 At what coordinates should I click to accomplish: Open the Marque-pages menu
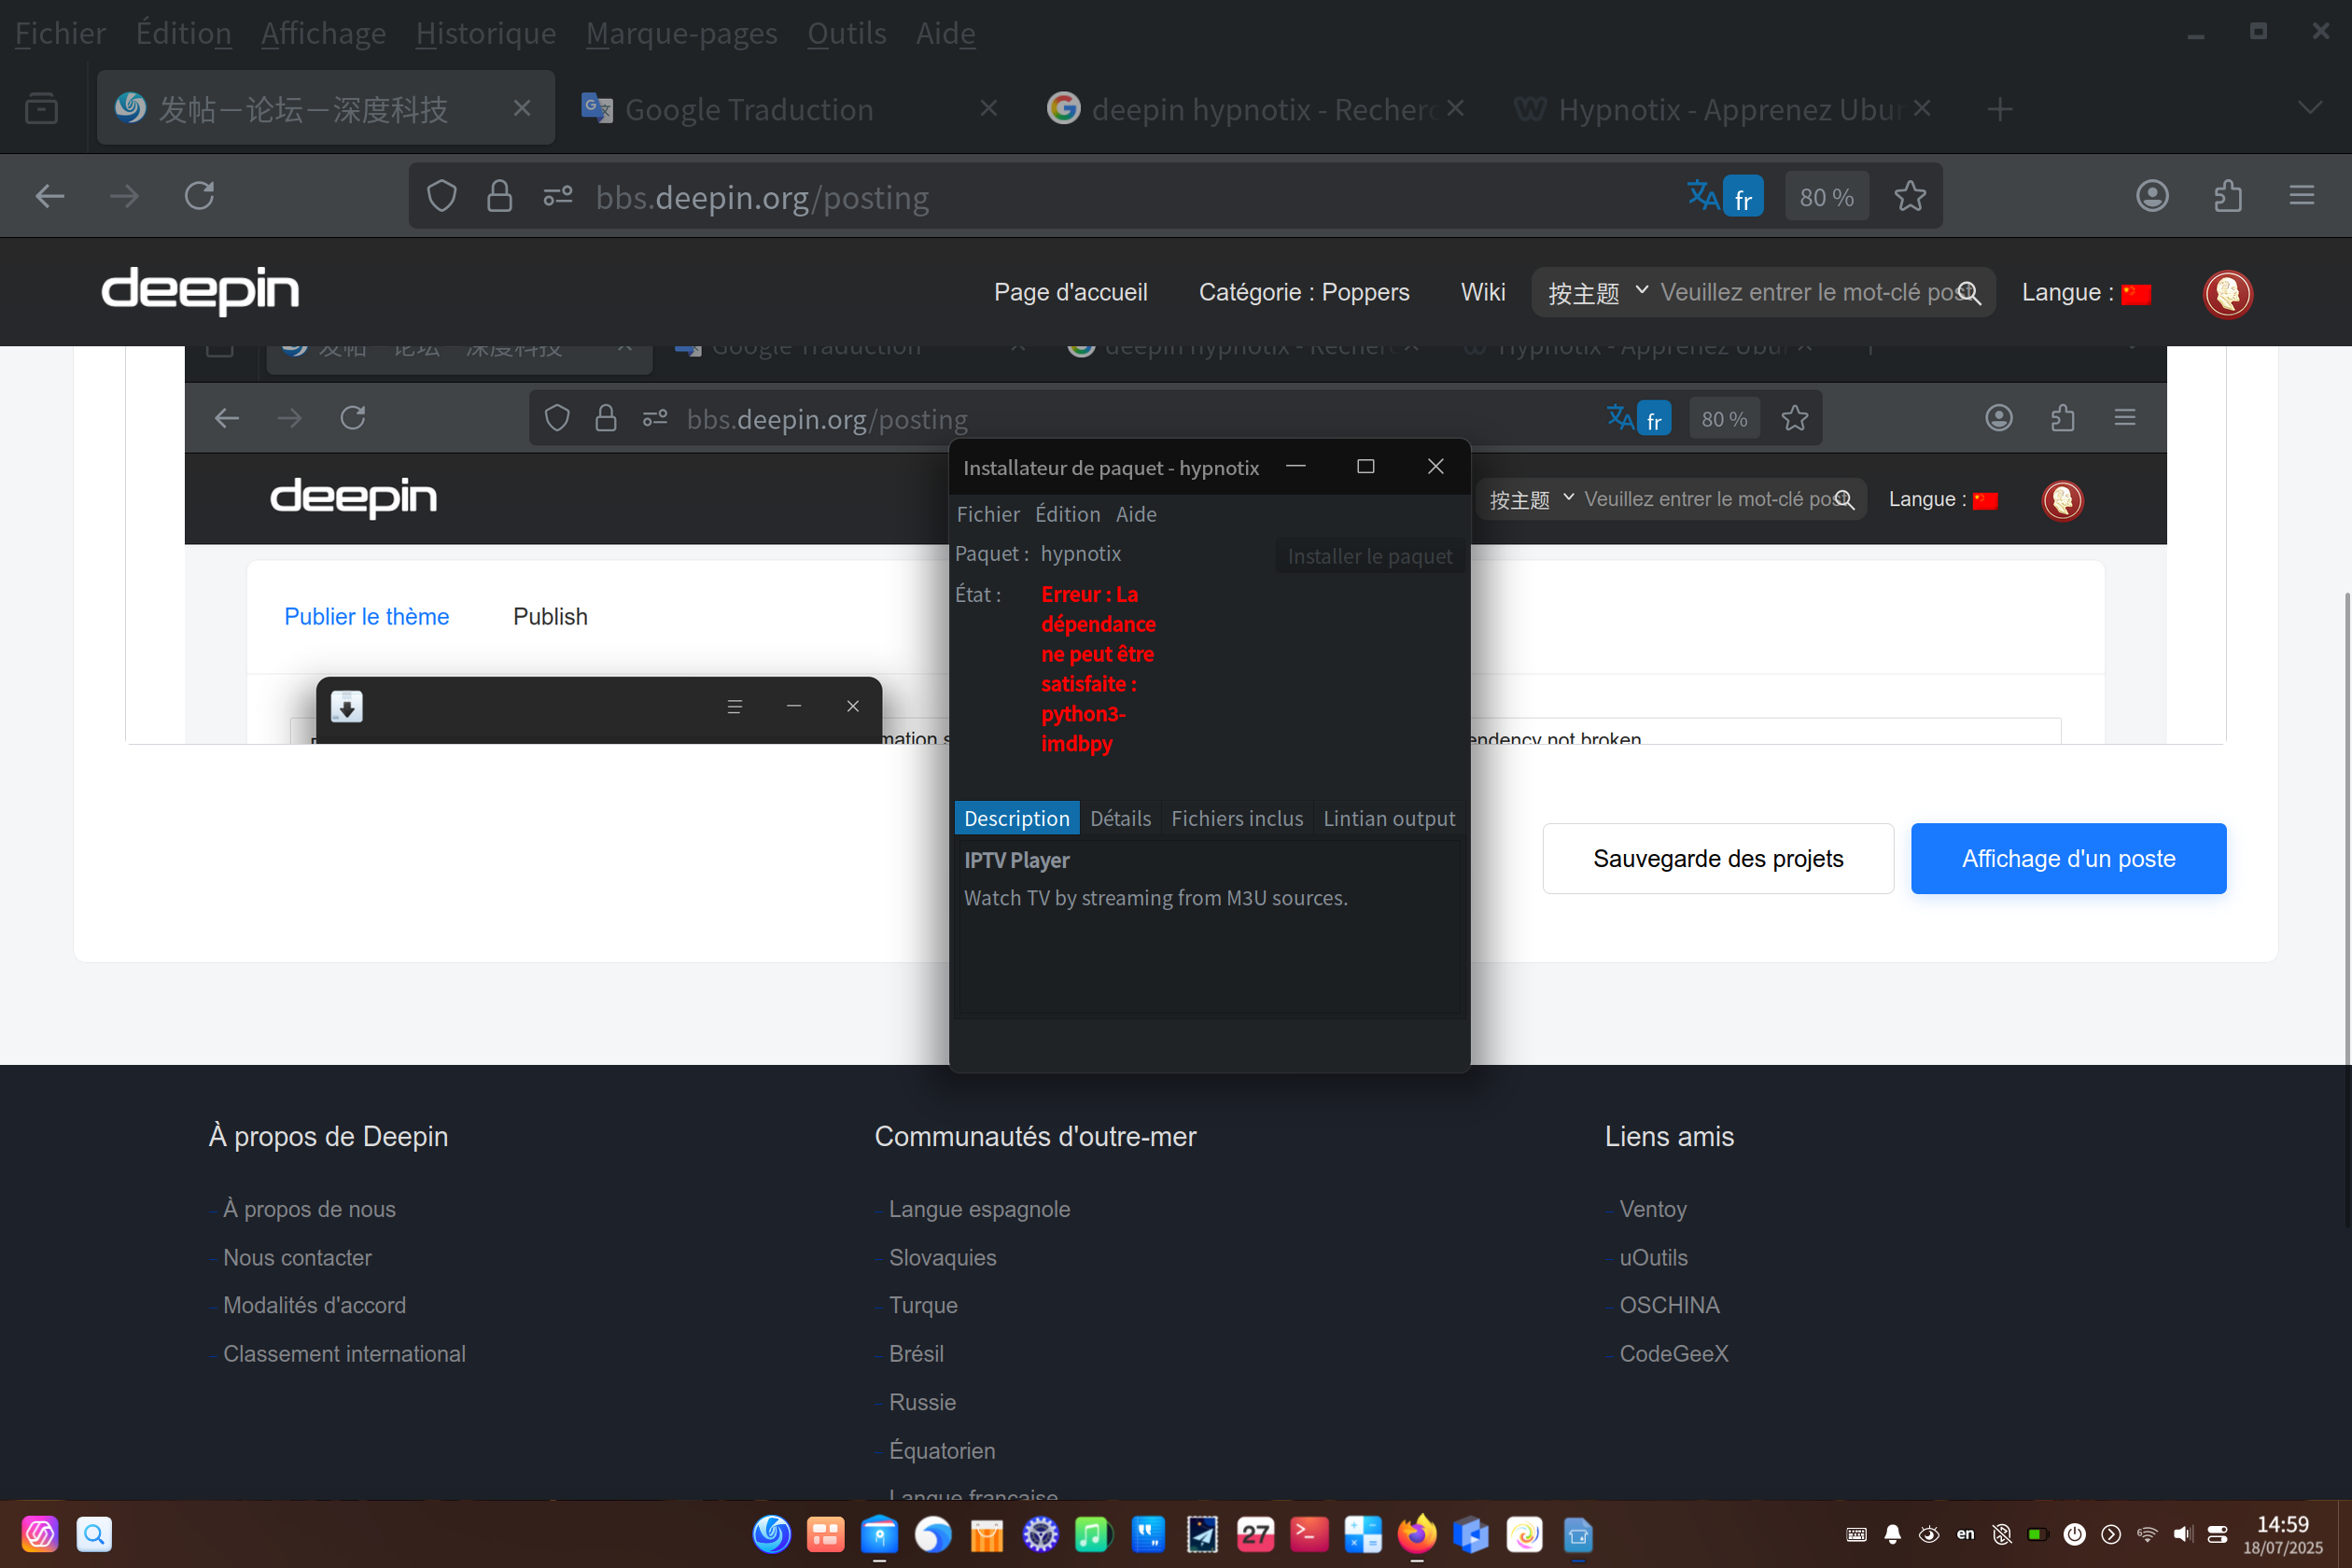[x=681, y=33]
